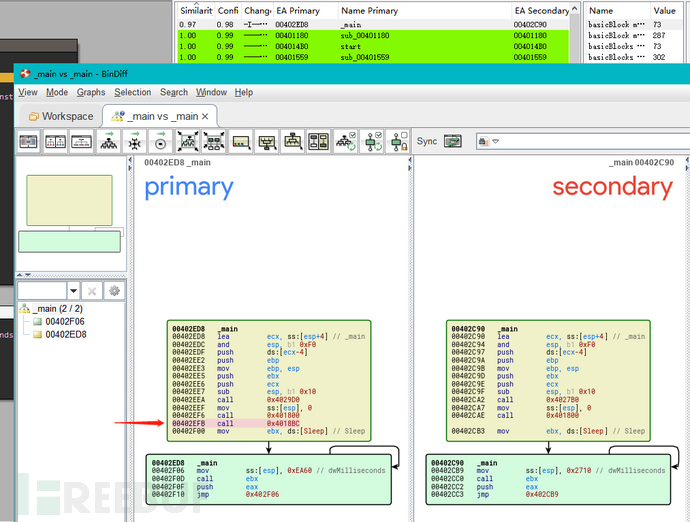Click the matched functions table vertical scrollbar
Image resolution: width=690 pixels, height=522 pixels.
coord(574,35)
